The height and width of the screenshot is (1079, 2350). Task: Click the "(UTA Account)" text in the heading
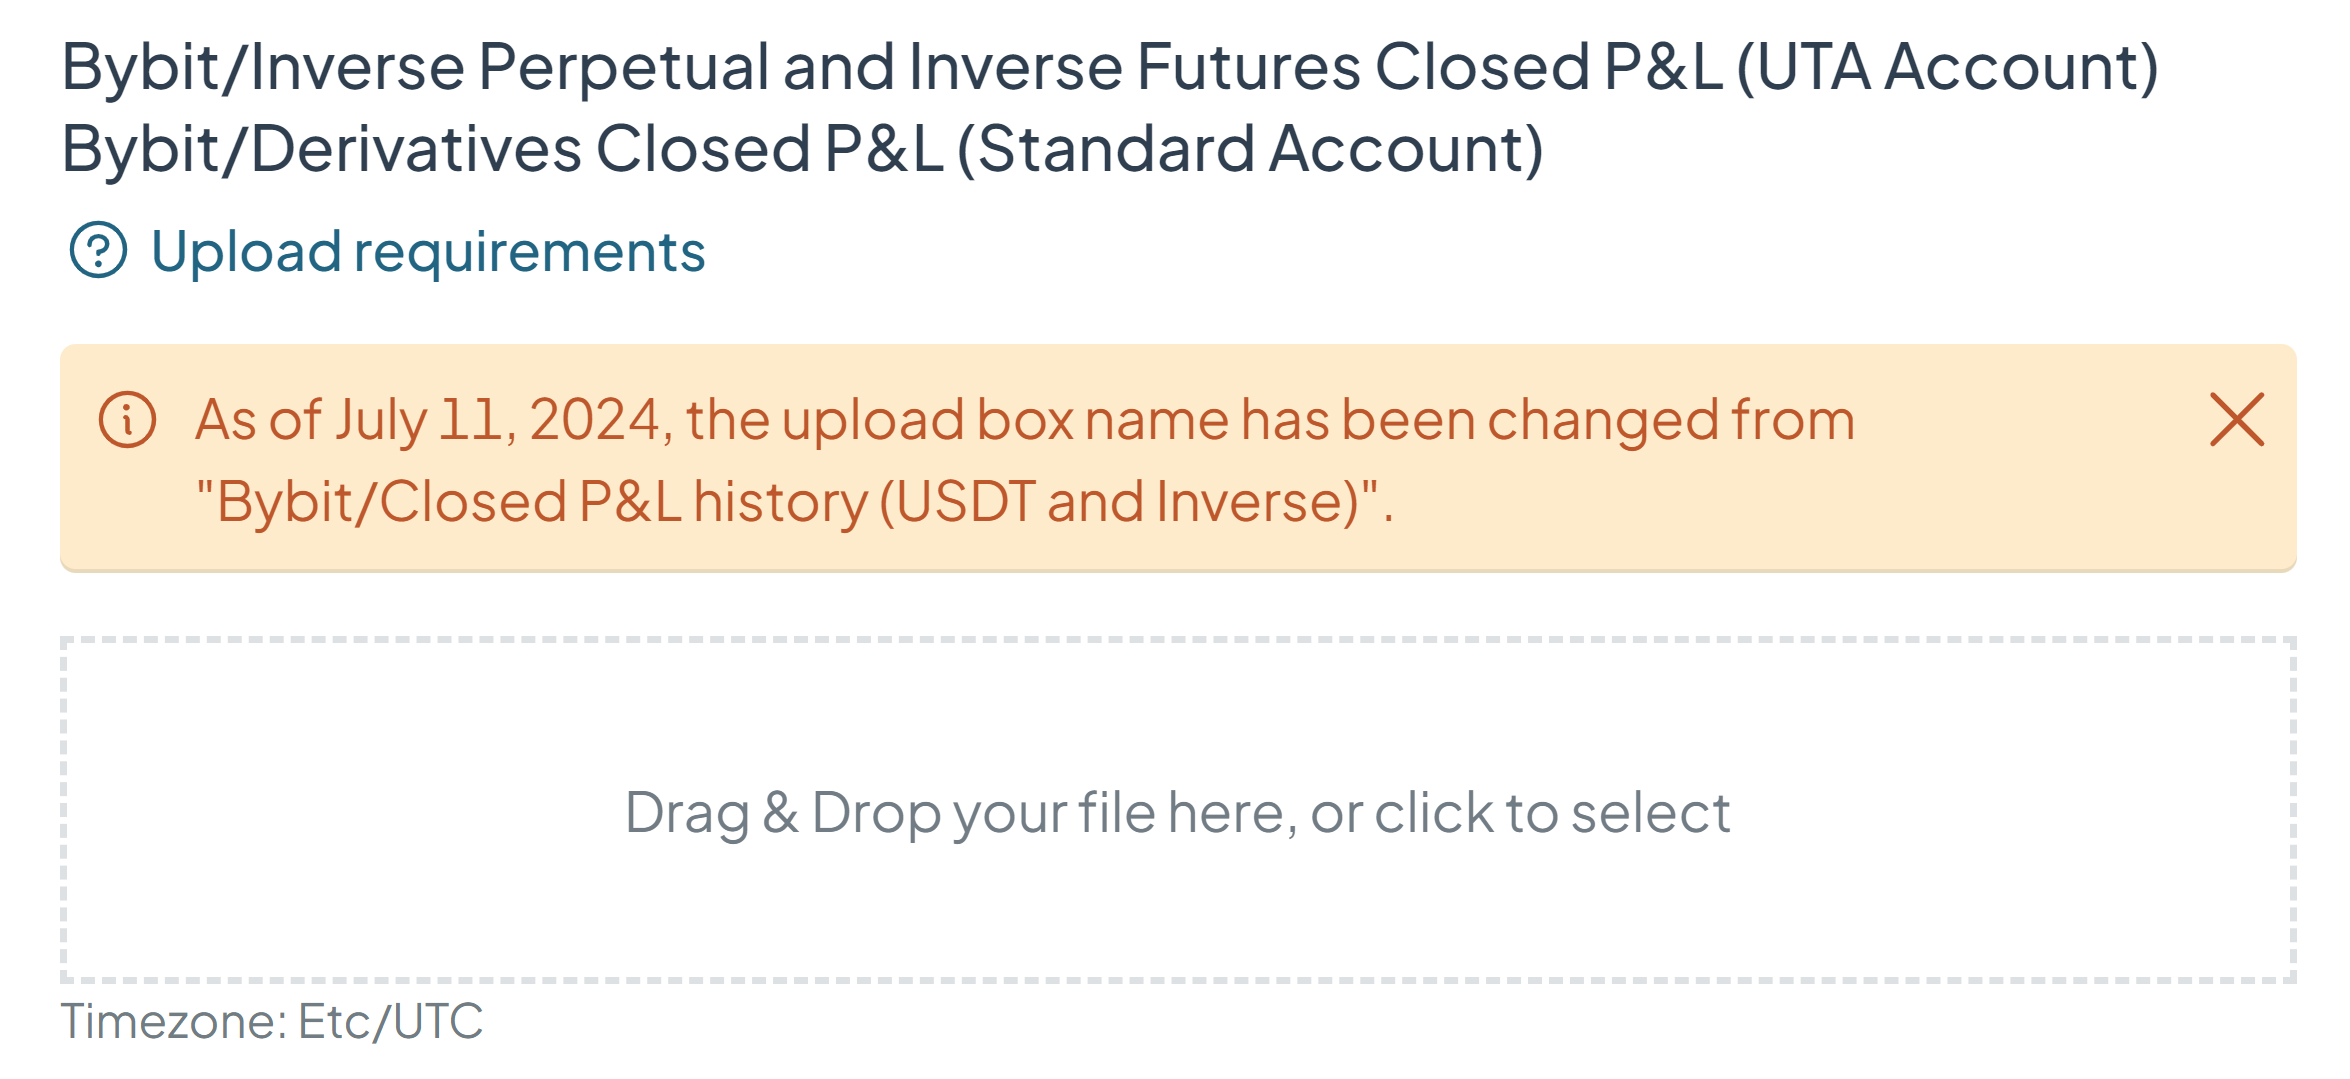tap(1947, 67)
